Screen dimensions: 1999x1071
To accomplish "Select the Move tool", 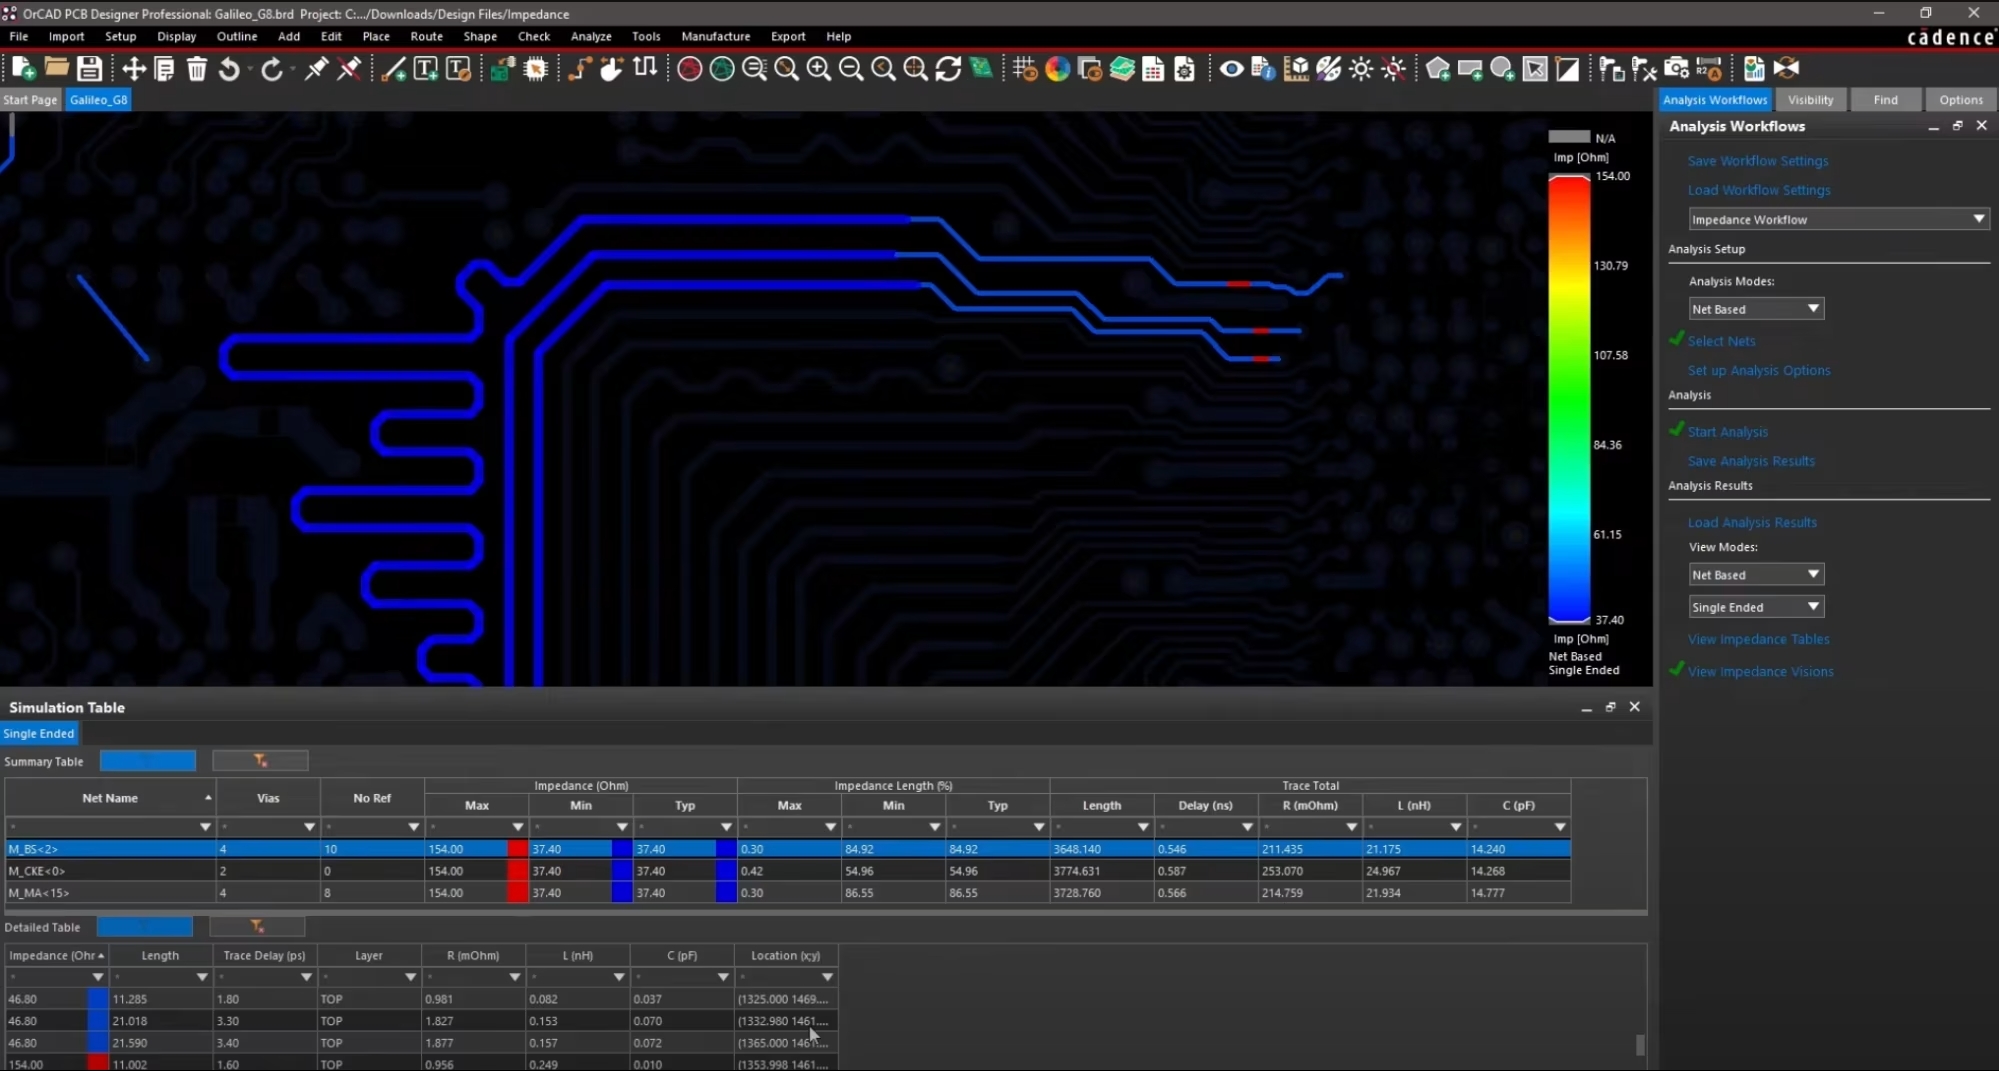I will click(133, 68).
